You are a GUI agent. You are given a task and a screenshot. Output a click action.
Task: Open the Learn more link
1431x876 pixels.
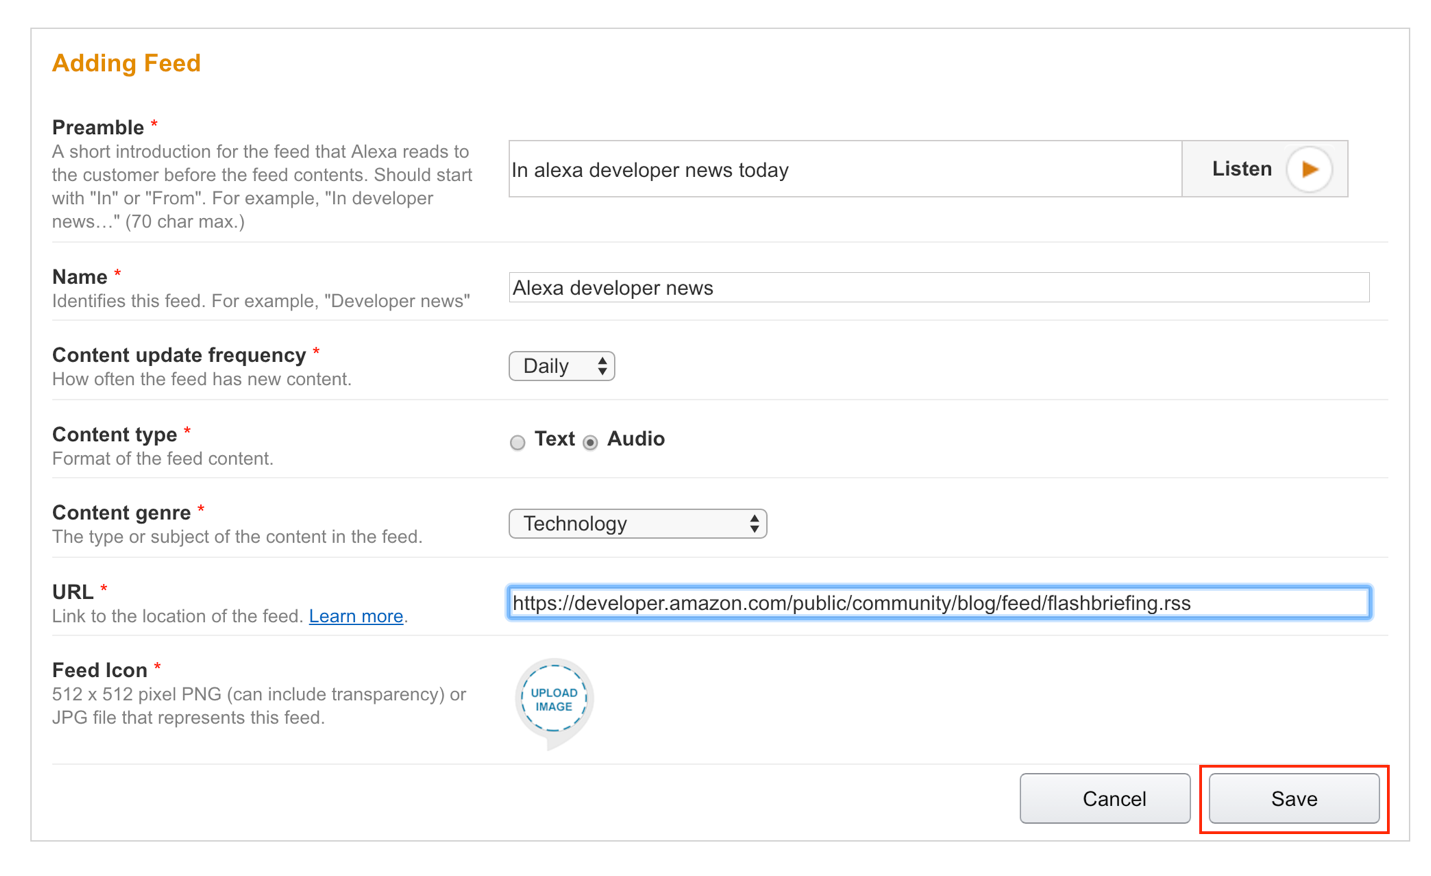(x=356, y=616)
